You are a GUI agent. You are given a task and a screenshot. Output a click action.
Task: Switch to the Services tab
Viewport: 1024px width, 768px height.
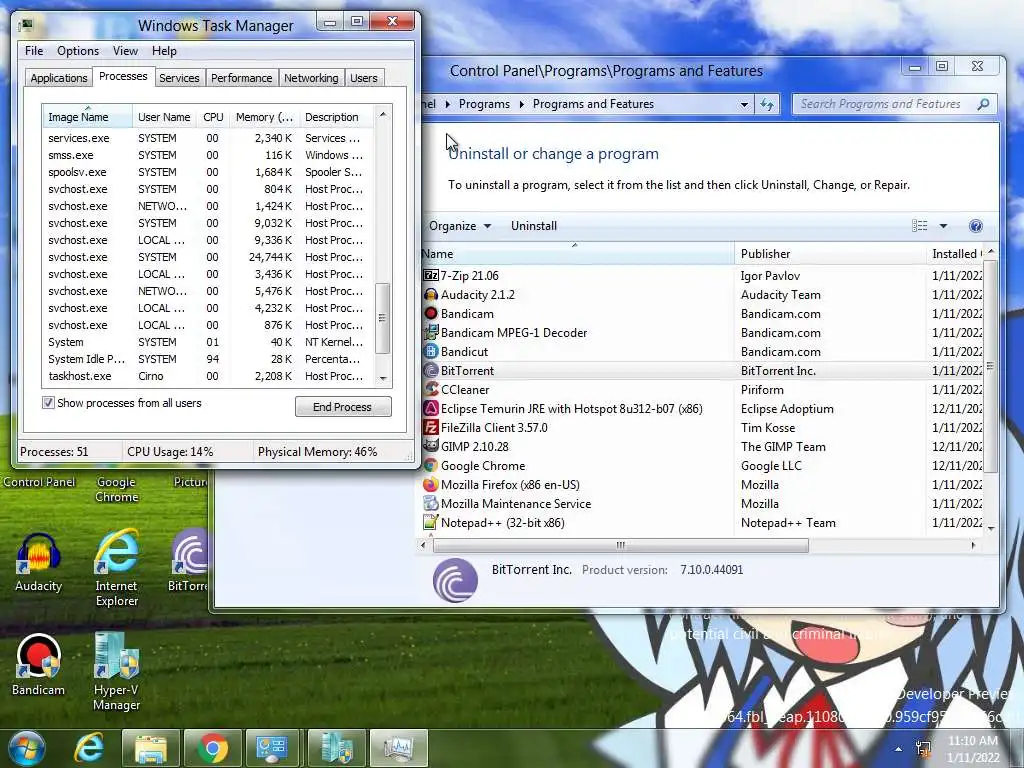(x=179, y=78)
